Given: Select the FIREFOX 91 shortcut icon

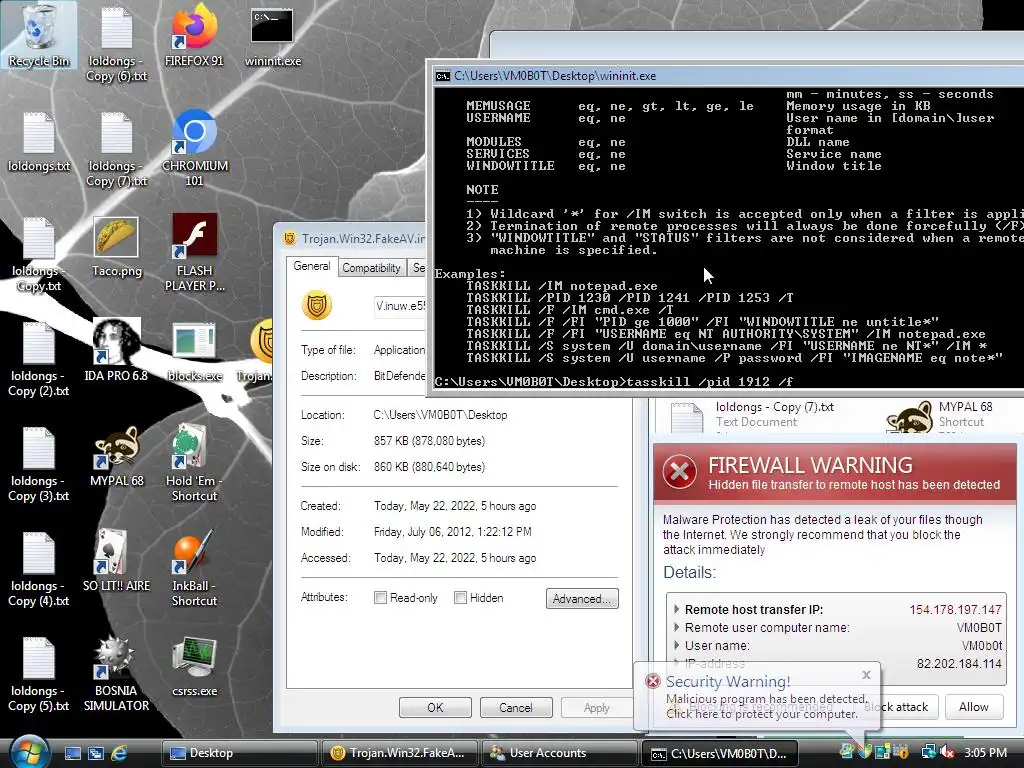Looking at the screenshot, I should tap(194, 36).
